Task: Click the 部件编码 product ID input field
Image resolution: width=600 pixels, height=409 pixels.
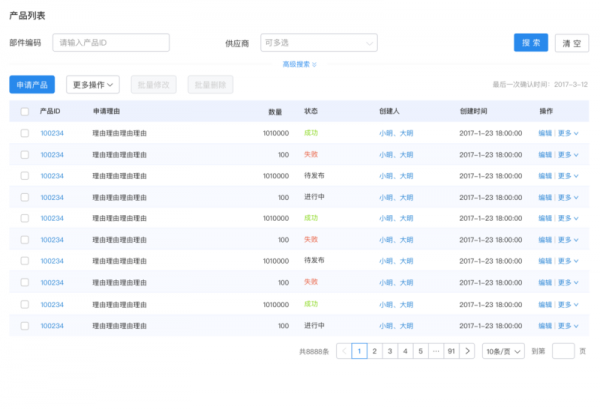Action: coord(111,43)
